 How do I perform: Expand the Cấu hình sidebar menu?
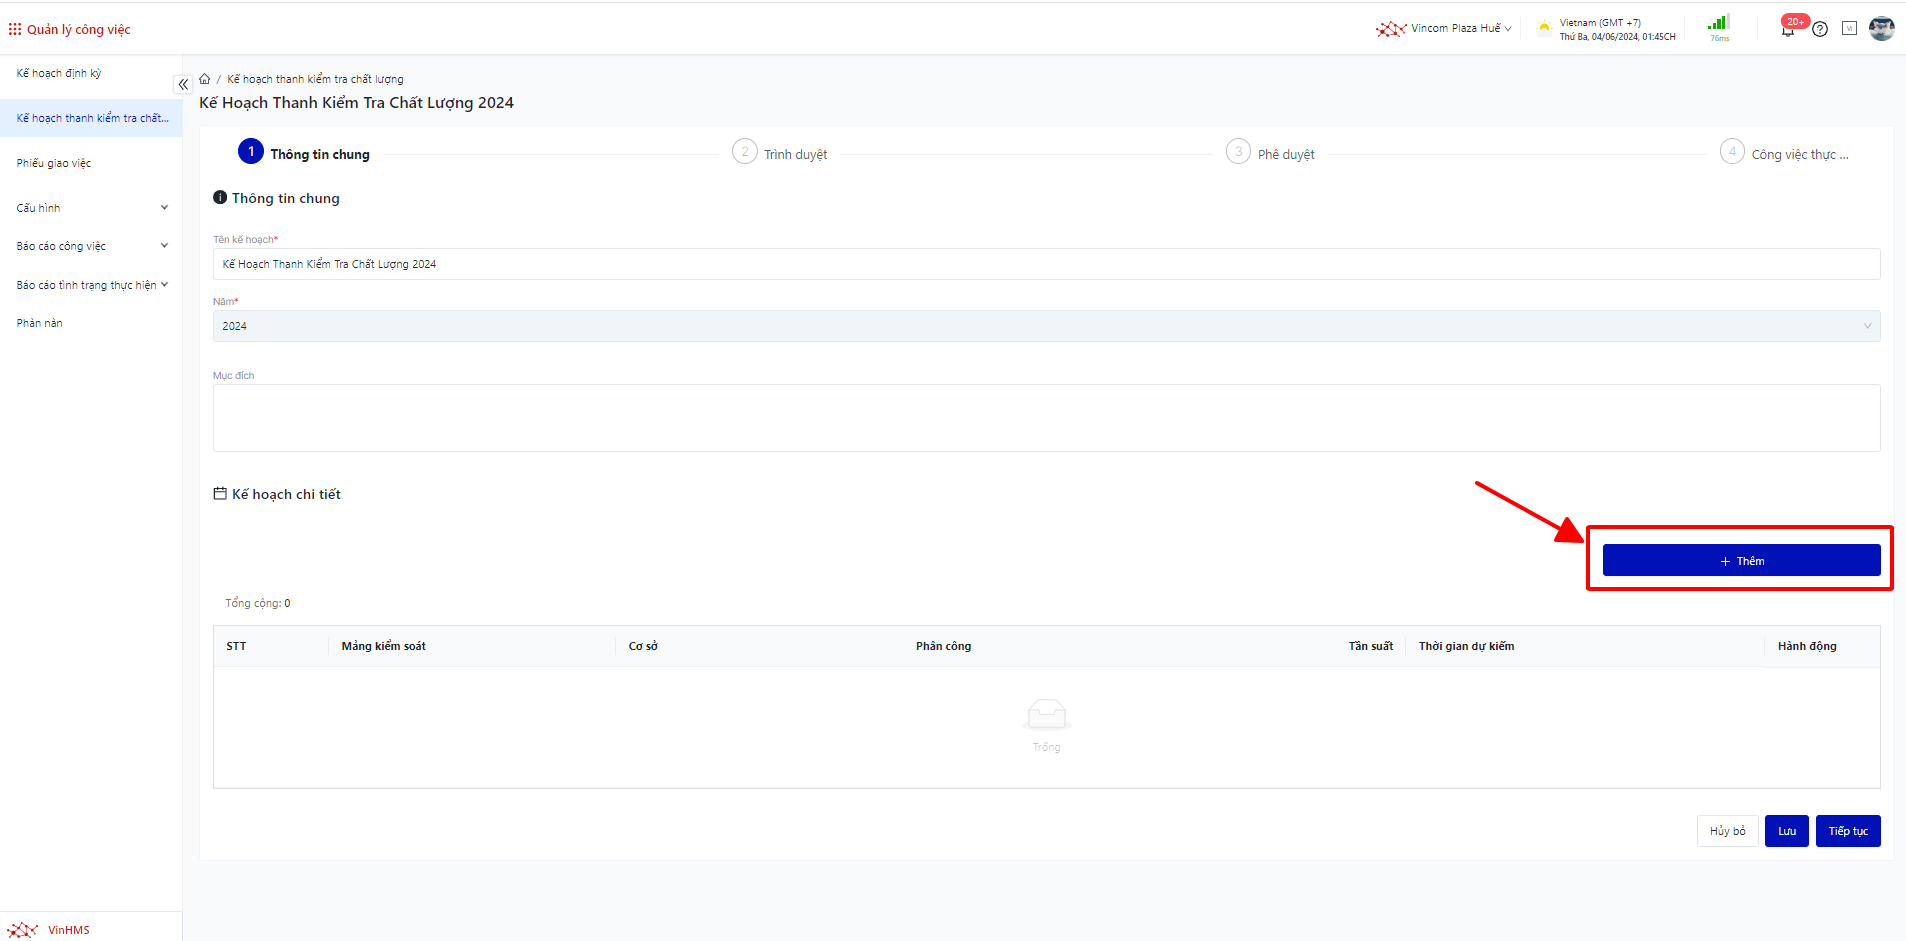point(91,208)
